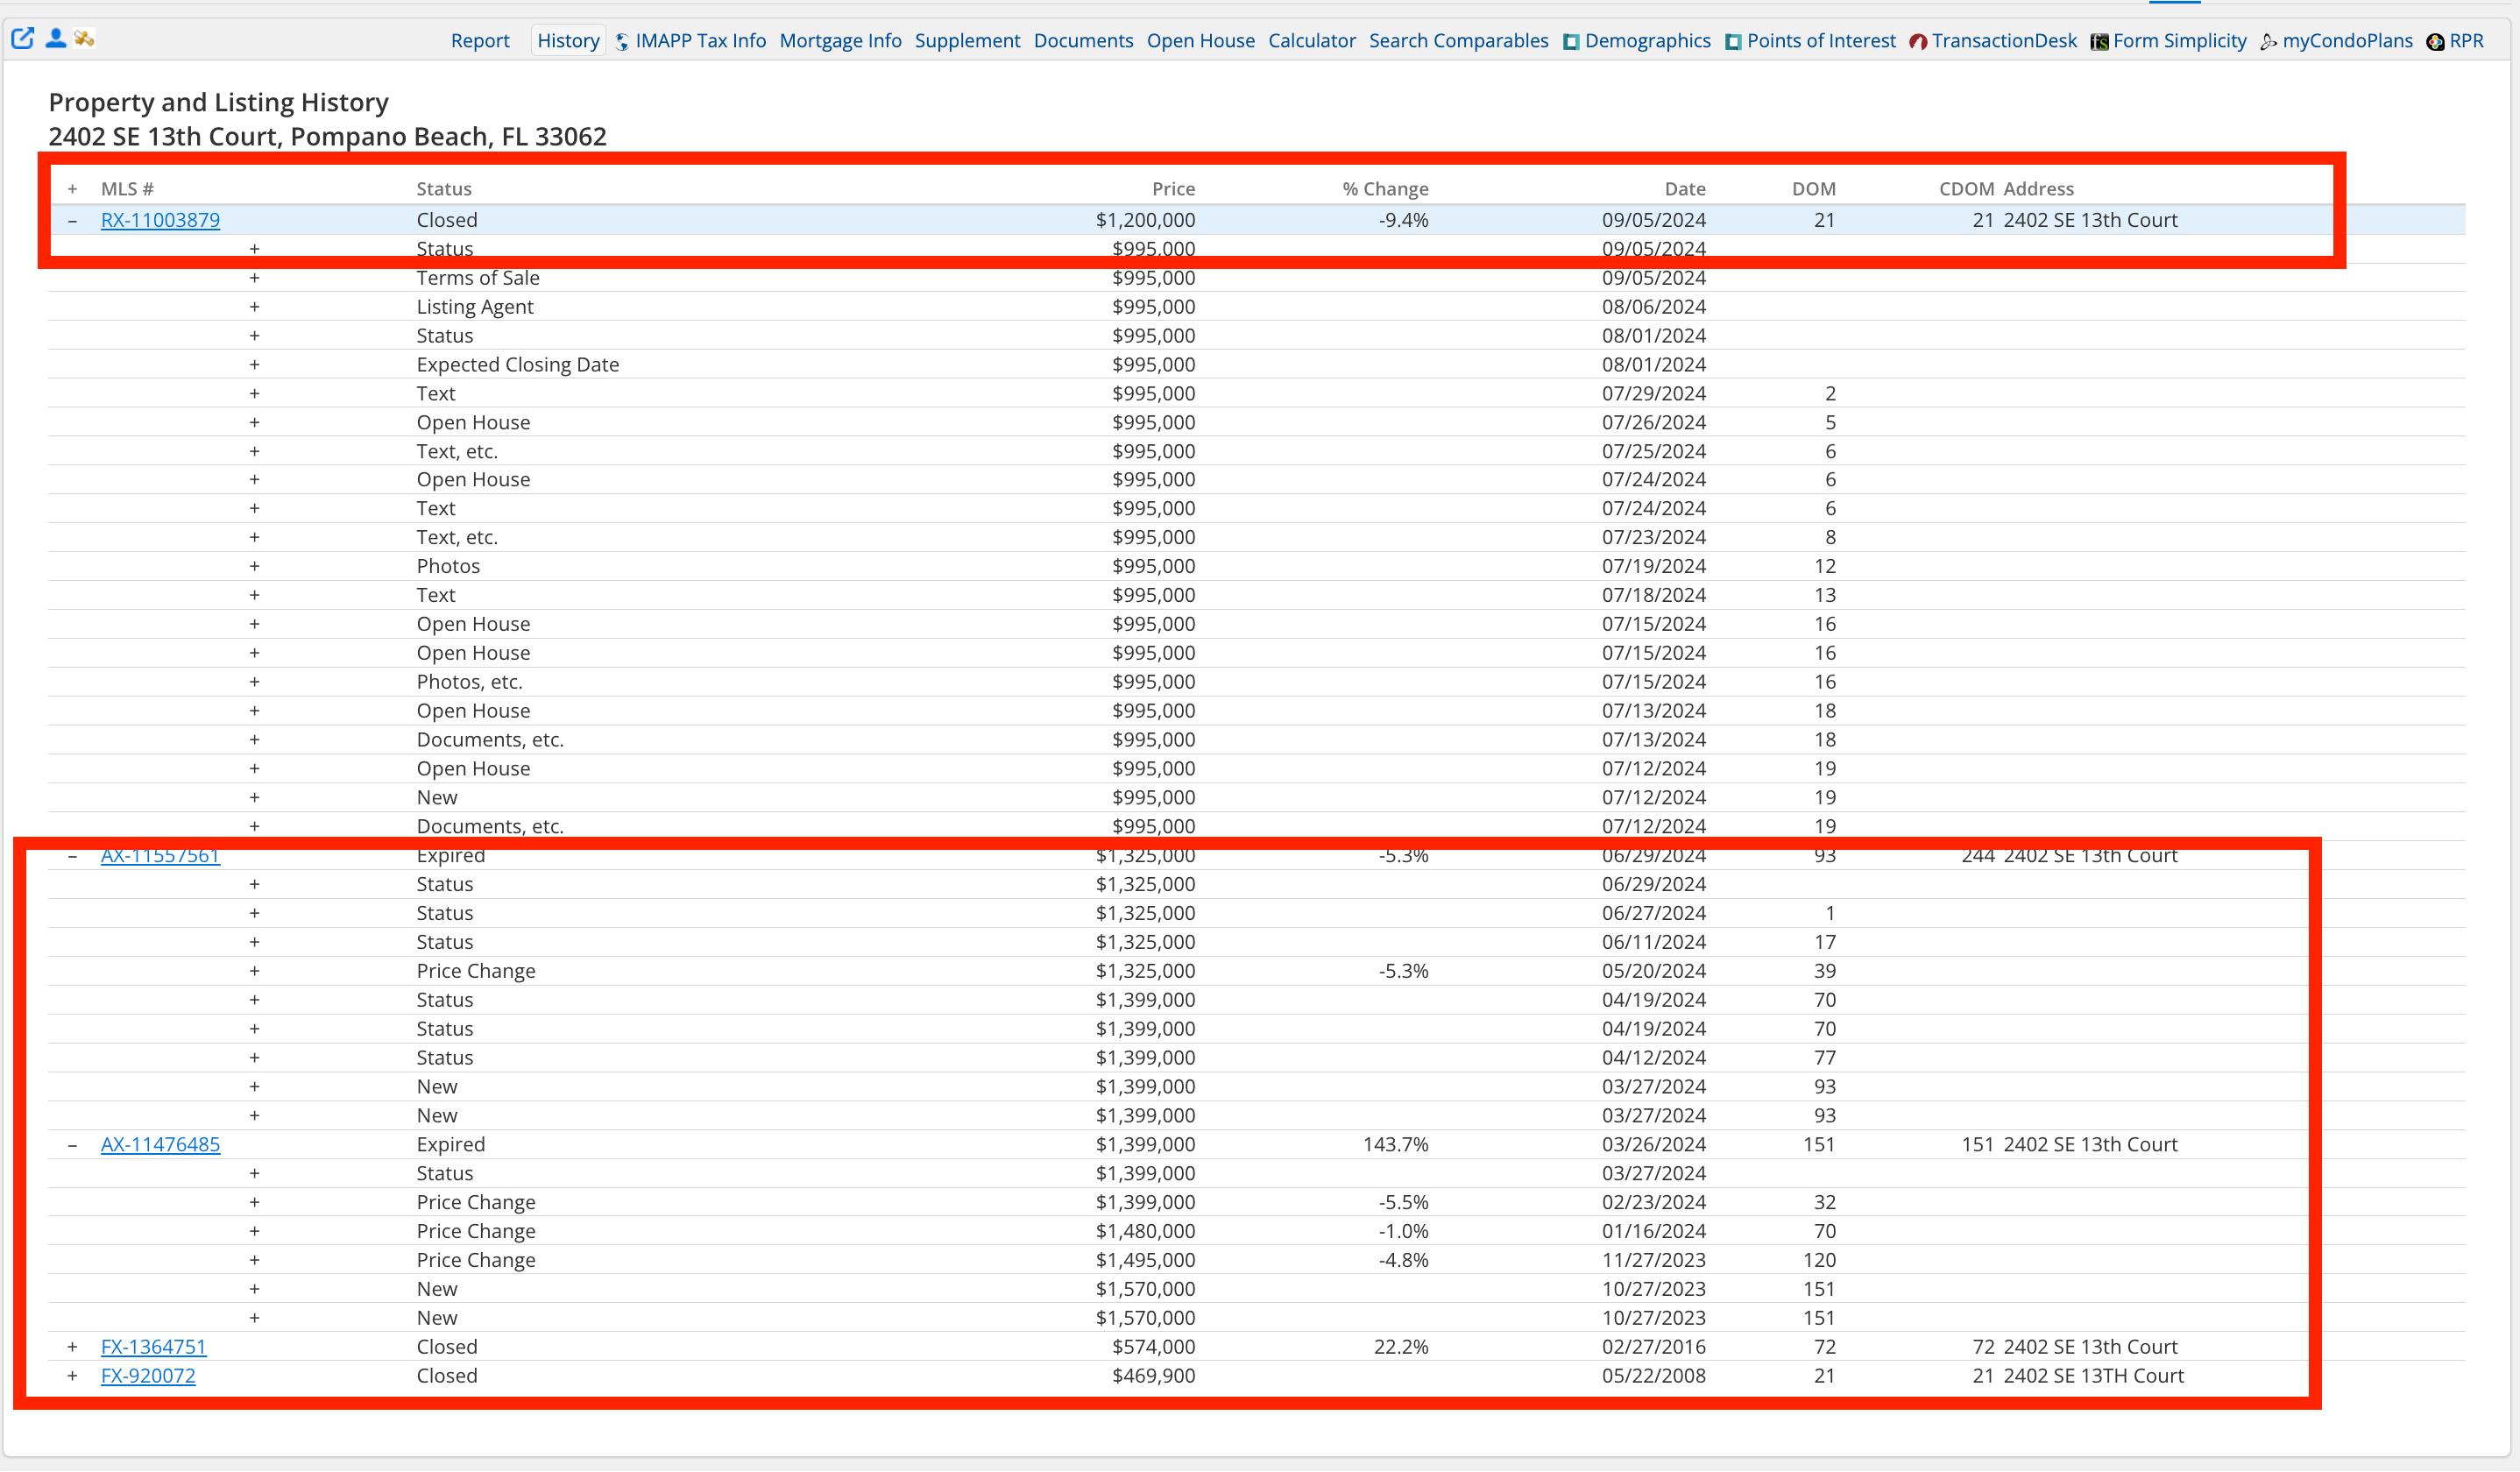Click the blue person contact icon

56,39
